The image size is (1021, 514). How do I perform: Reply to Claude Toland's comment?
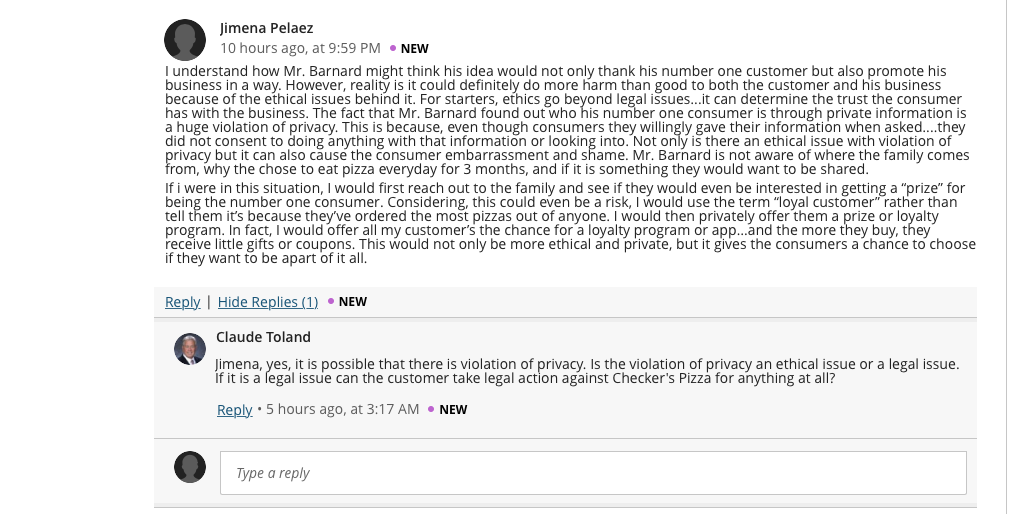[x=234, y=410]
